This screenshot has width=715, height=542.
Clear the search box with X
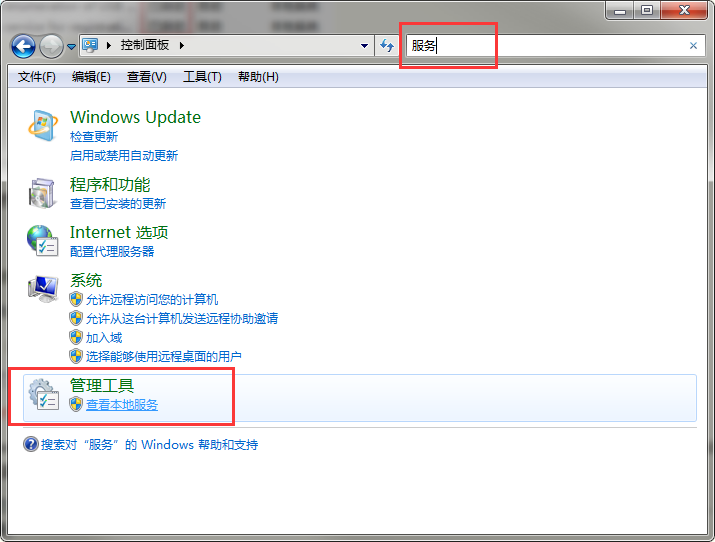[x=693, y=46]
